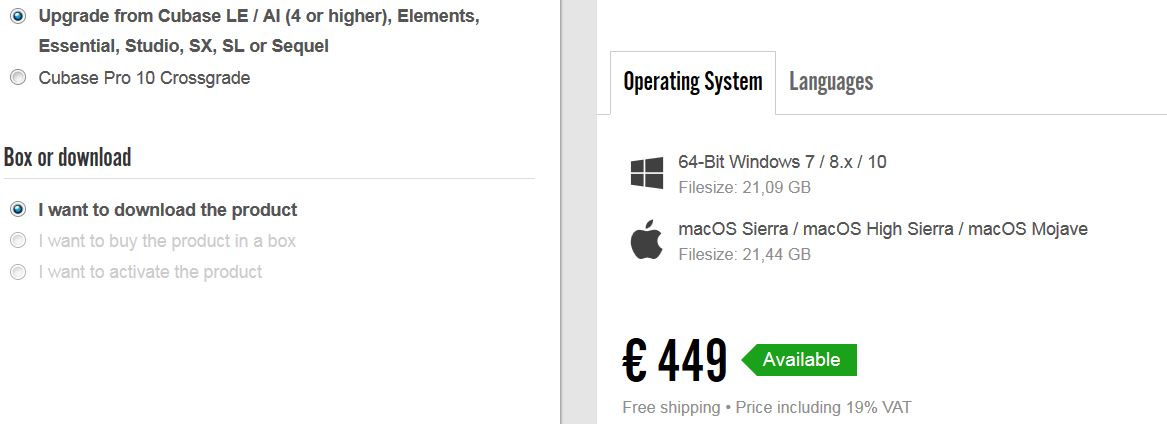Click the macOS Filesize 21,44 GB text
Screen dimensions: 1167x424
coord(744,254)
